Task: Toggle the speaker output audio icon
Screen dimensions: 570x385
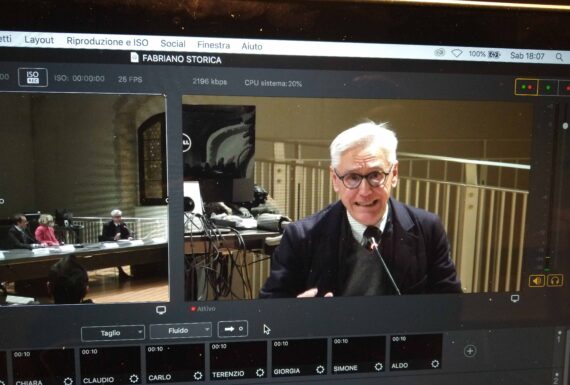Action: (x=537, y=281)
